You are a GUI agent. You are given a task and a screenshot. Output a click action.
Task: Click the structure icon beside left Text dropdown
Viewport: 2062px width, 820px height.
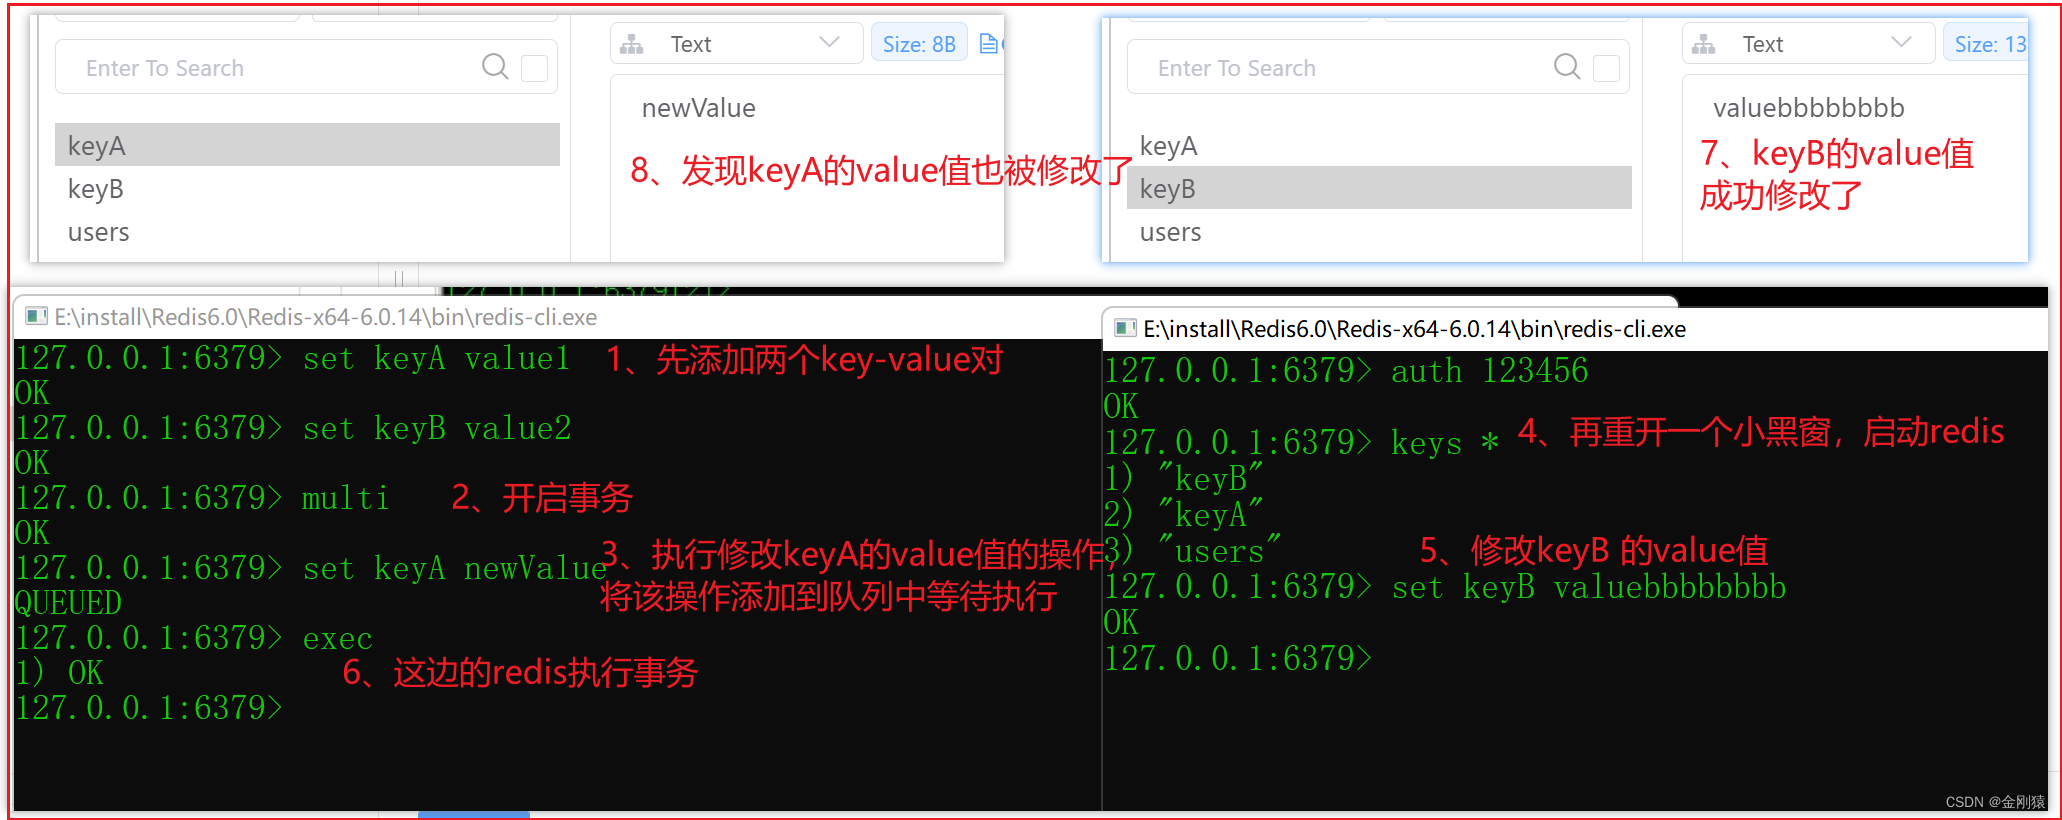pyautogui.click(x=632, y=44)
